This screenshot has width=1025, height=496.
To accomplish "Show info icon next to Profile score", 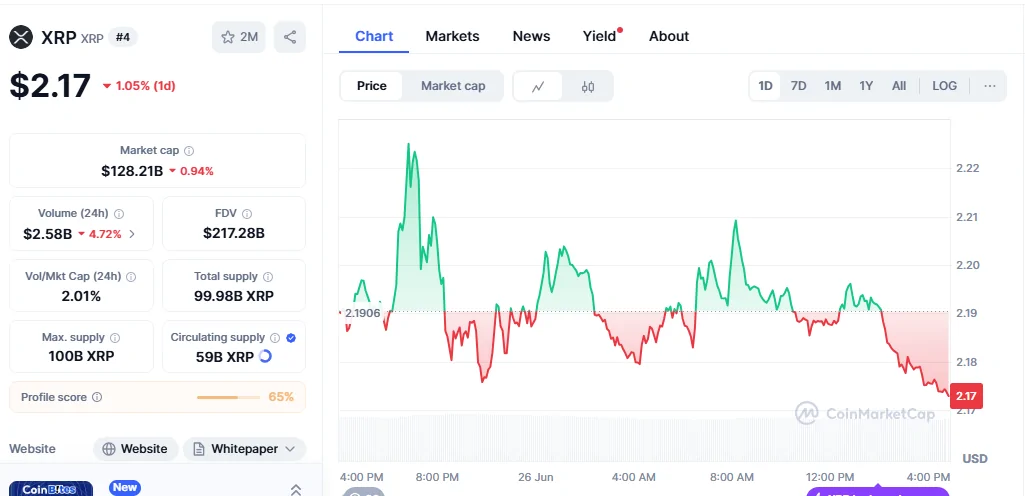I will tap(97, 397).
